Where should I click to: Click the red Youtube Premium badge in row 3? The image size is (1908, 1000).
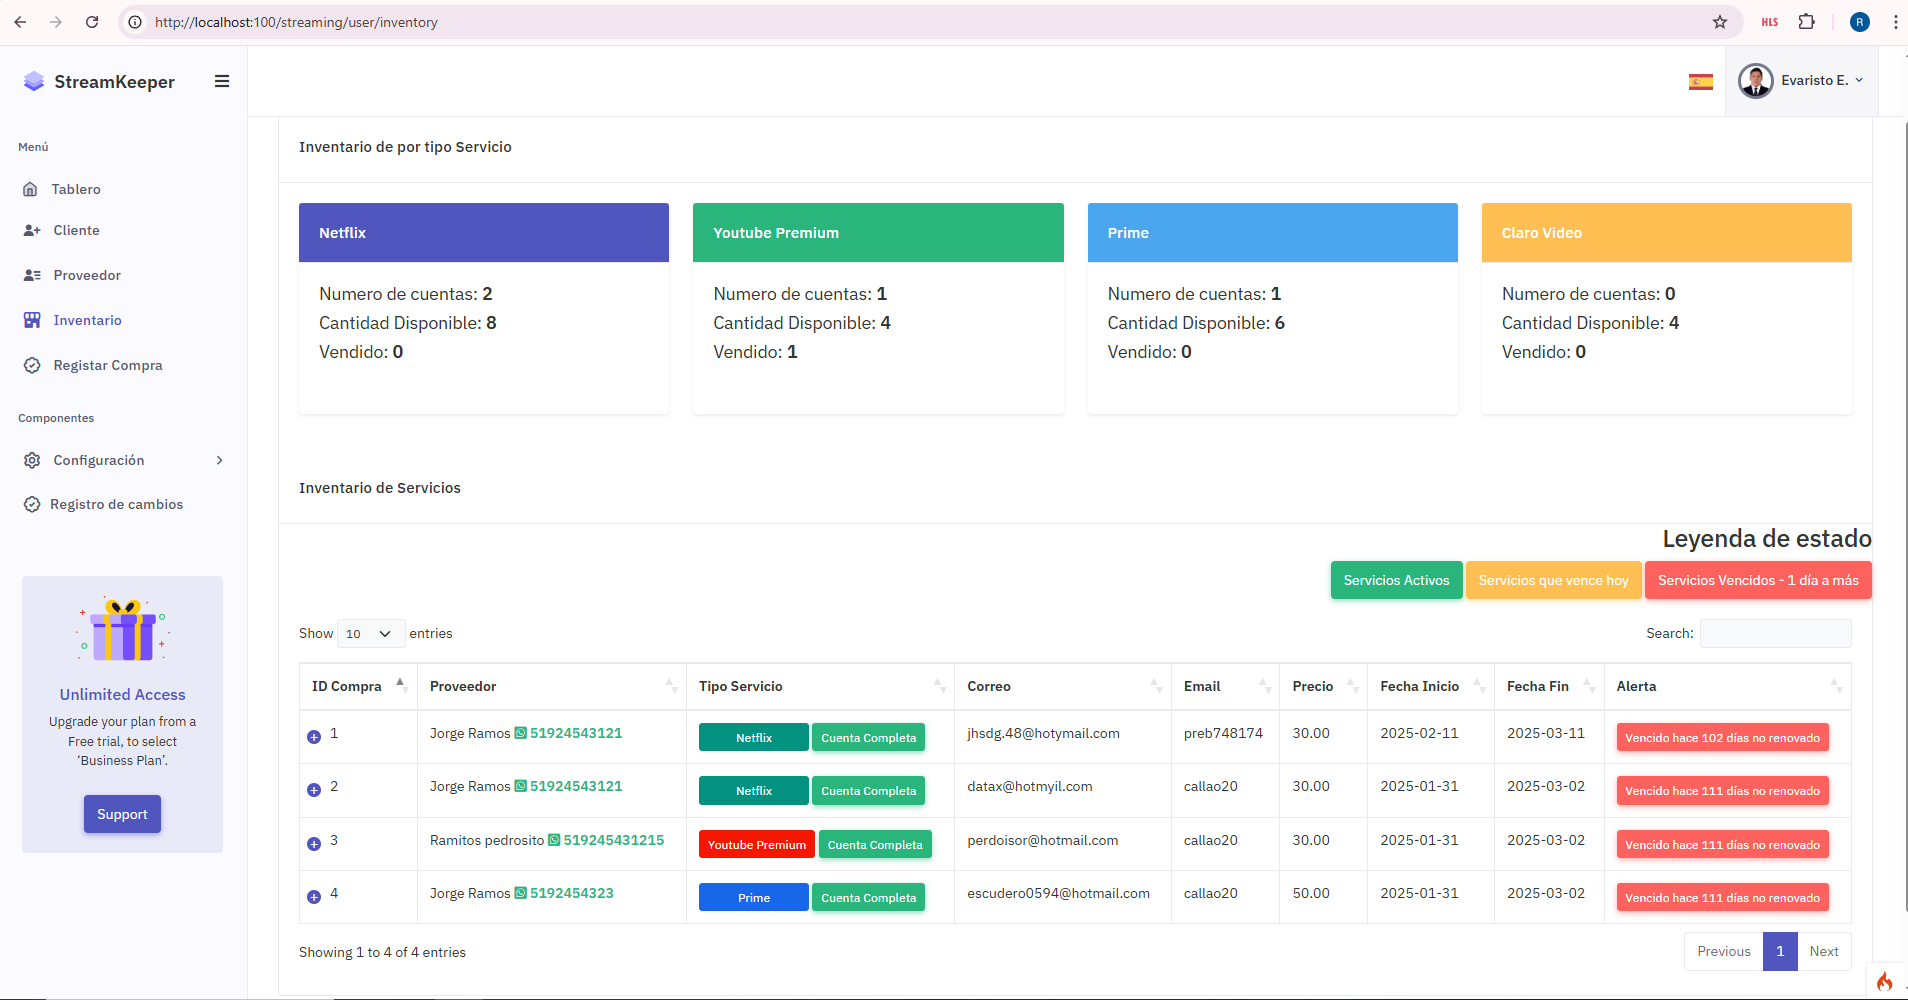click(757, 844)
